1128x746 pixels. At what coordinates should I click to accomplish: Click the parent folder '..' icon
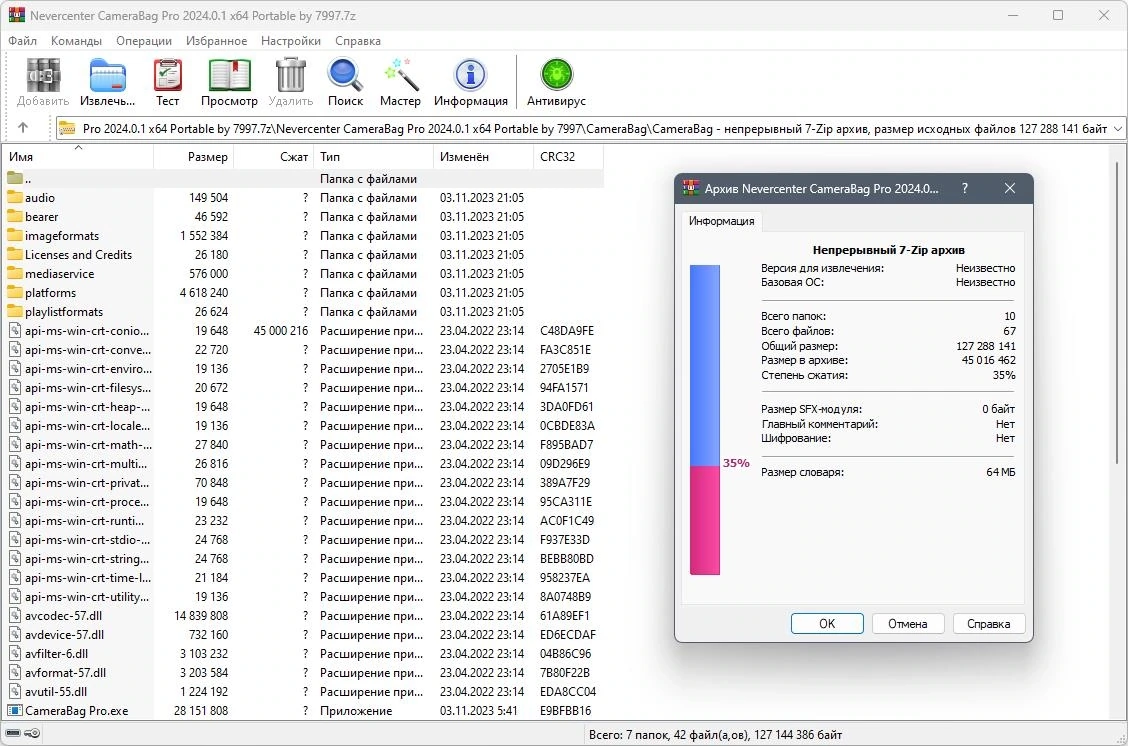click(15, 178)
